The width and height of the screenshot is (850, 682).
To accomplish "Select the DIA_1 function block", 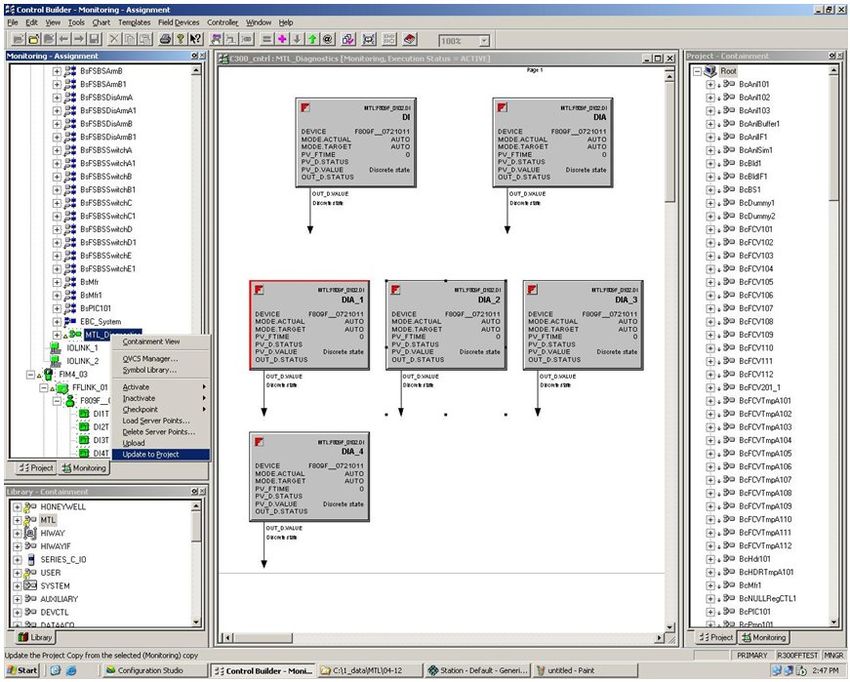I will (x=310, y=325).
